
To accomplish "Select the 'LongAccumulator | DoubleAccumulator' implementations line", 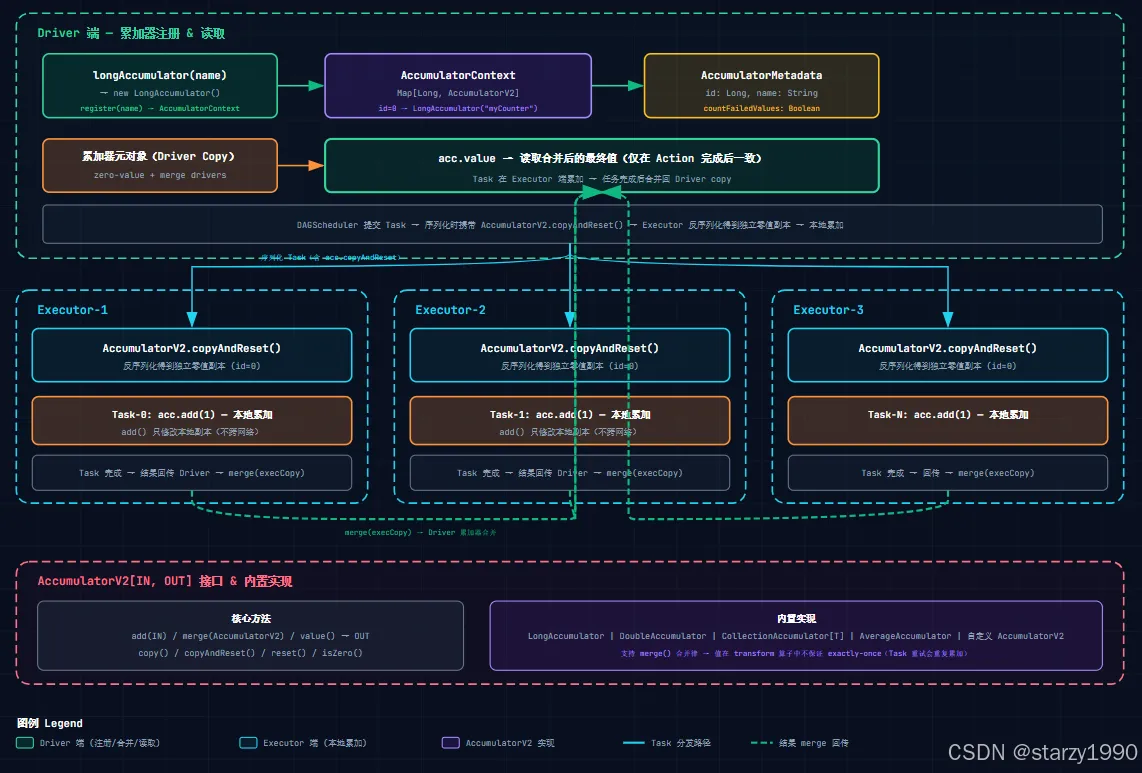I will tap(796, 636).
